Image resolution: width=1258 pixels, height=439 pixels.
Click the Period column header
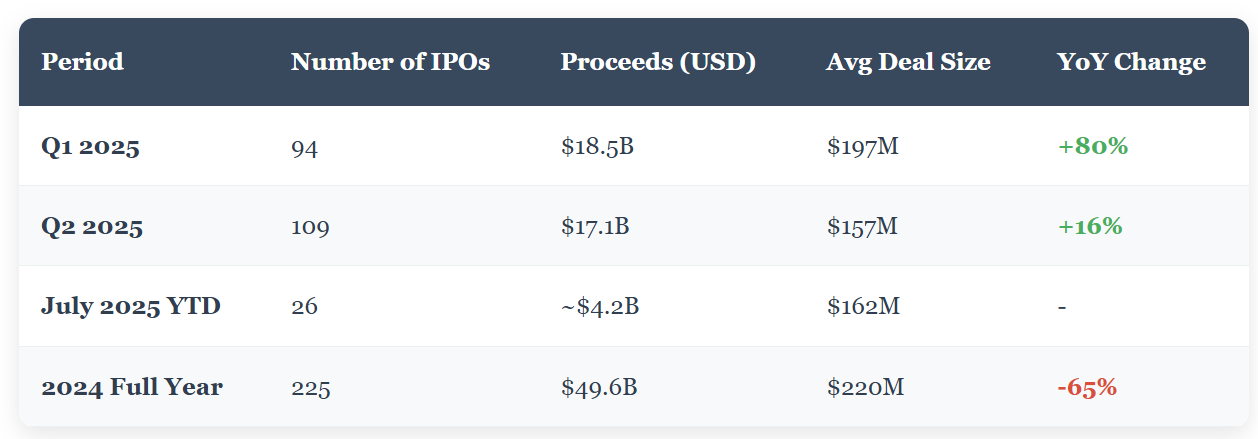pos(82,62)
